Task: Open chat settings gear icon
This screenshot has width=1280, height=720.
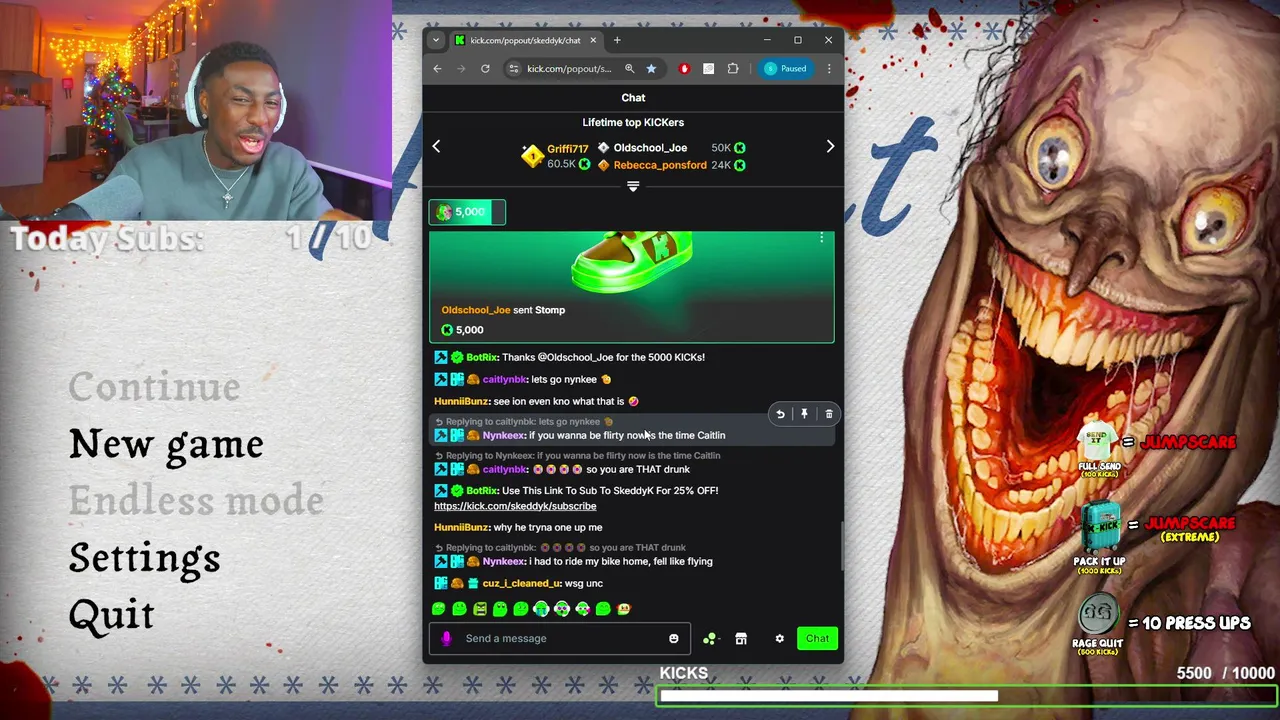Action: pos(780,638)
